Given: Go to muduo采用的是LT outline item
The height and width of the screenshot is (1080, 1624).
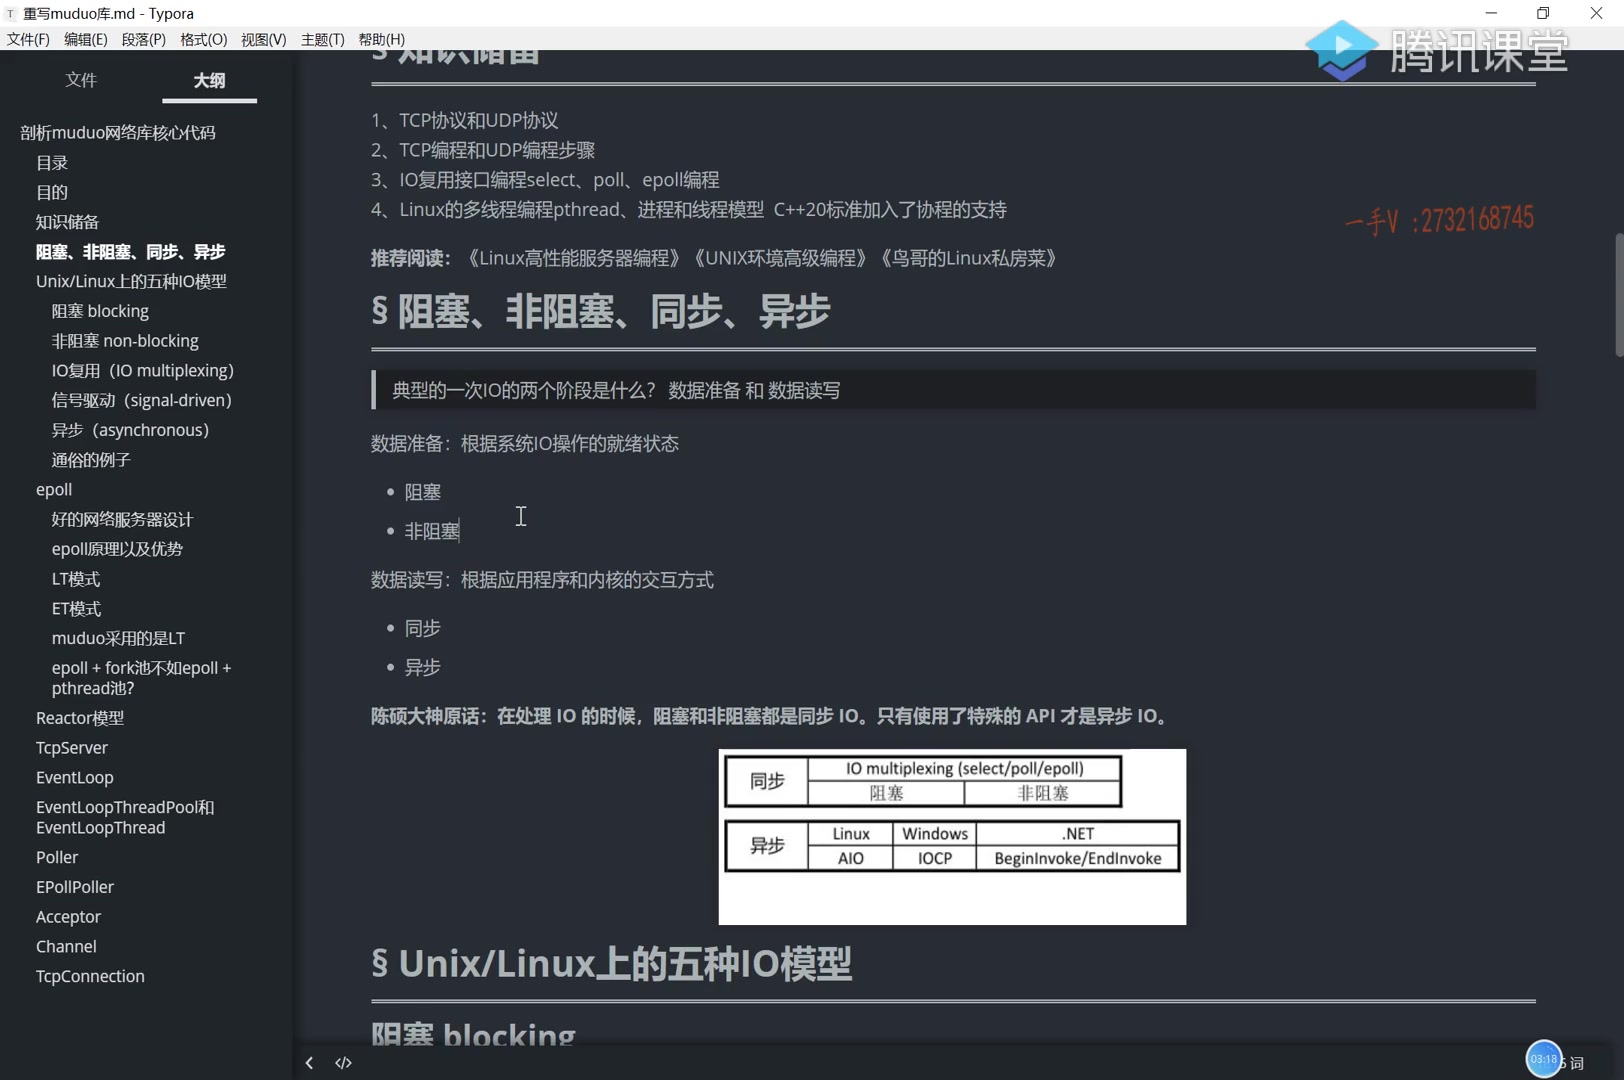Looking at the screenshot, I should coord(118,638).
